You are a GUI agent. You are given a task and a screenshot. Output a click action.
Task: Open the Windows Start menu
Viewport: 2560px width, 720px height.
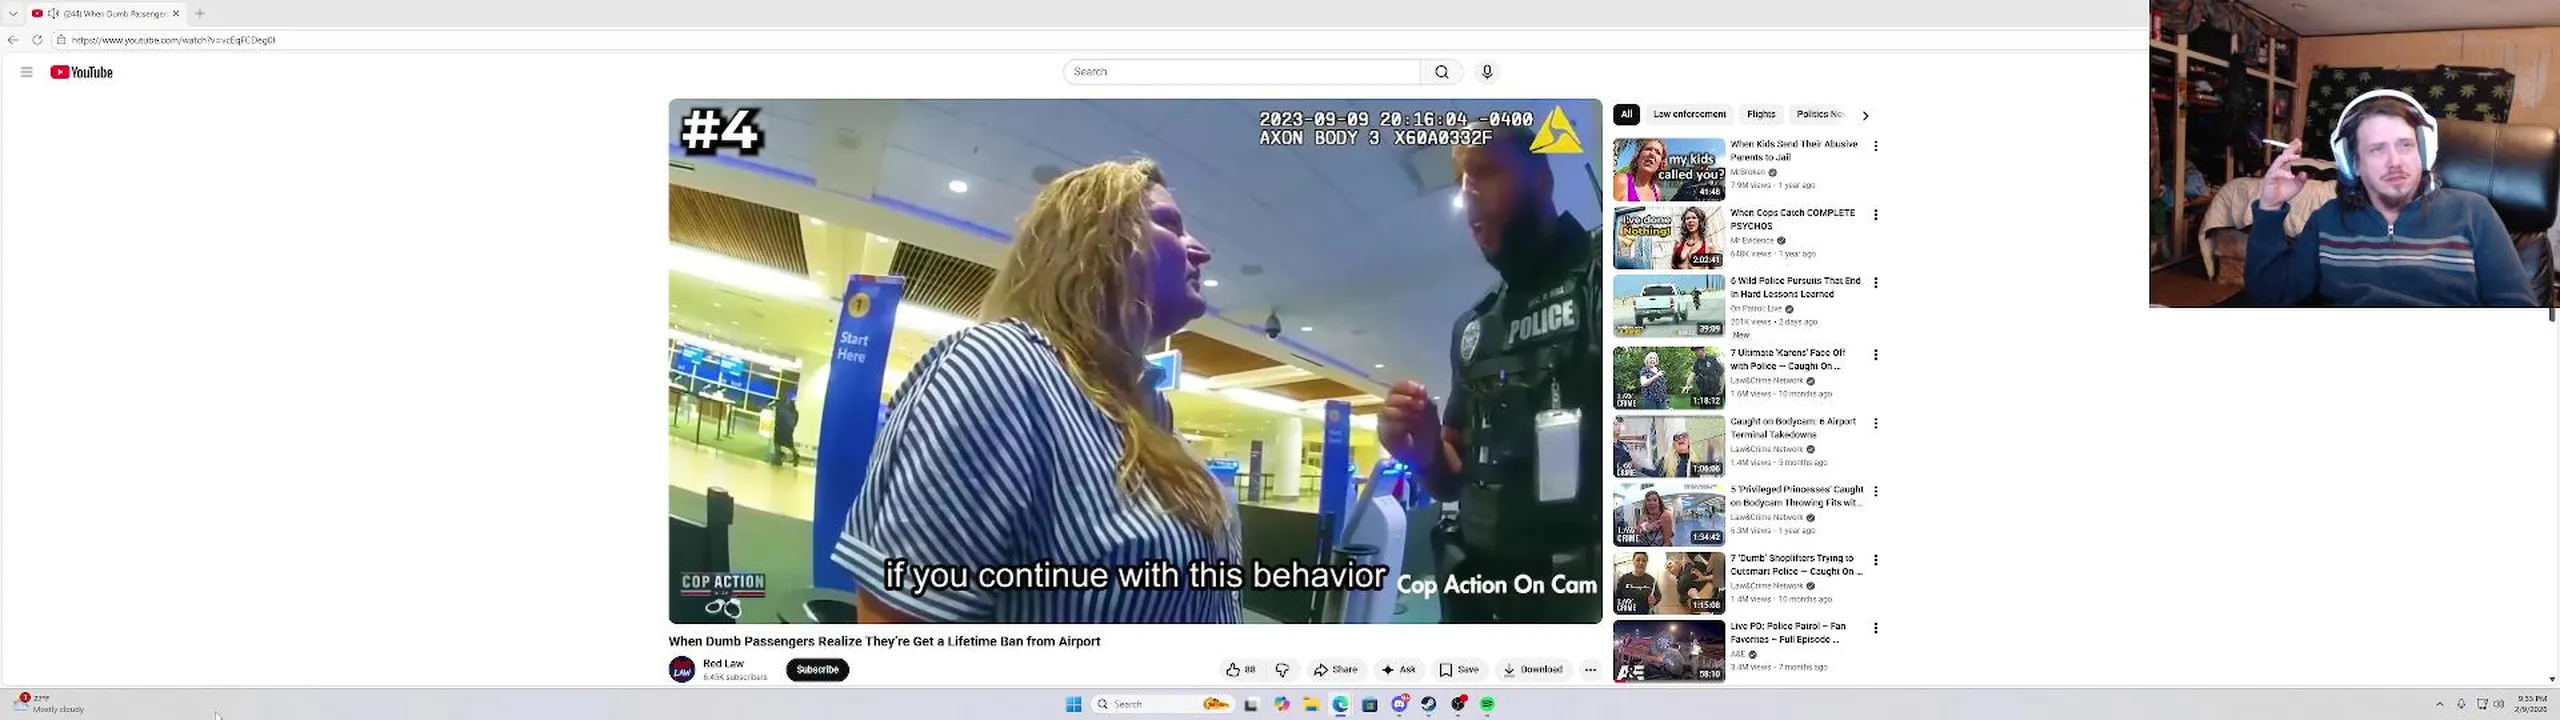point(1074,705)
